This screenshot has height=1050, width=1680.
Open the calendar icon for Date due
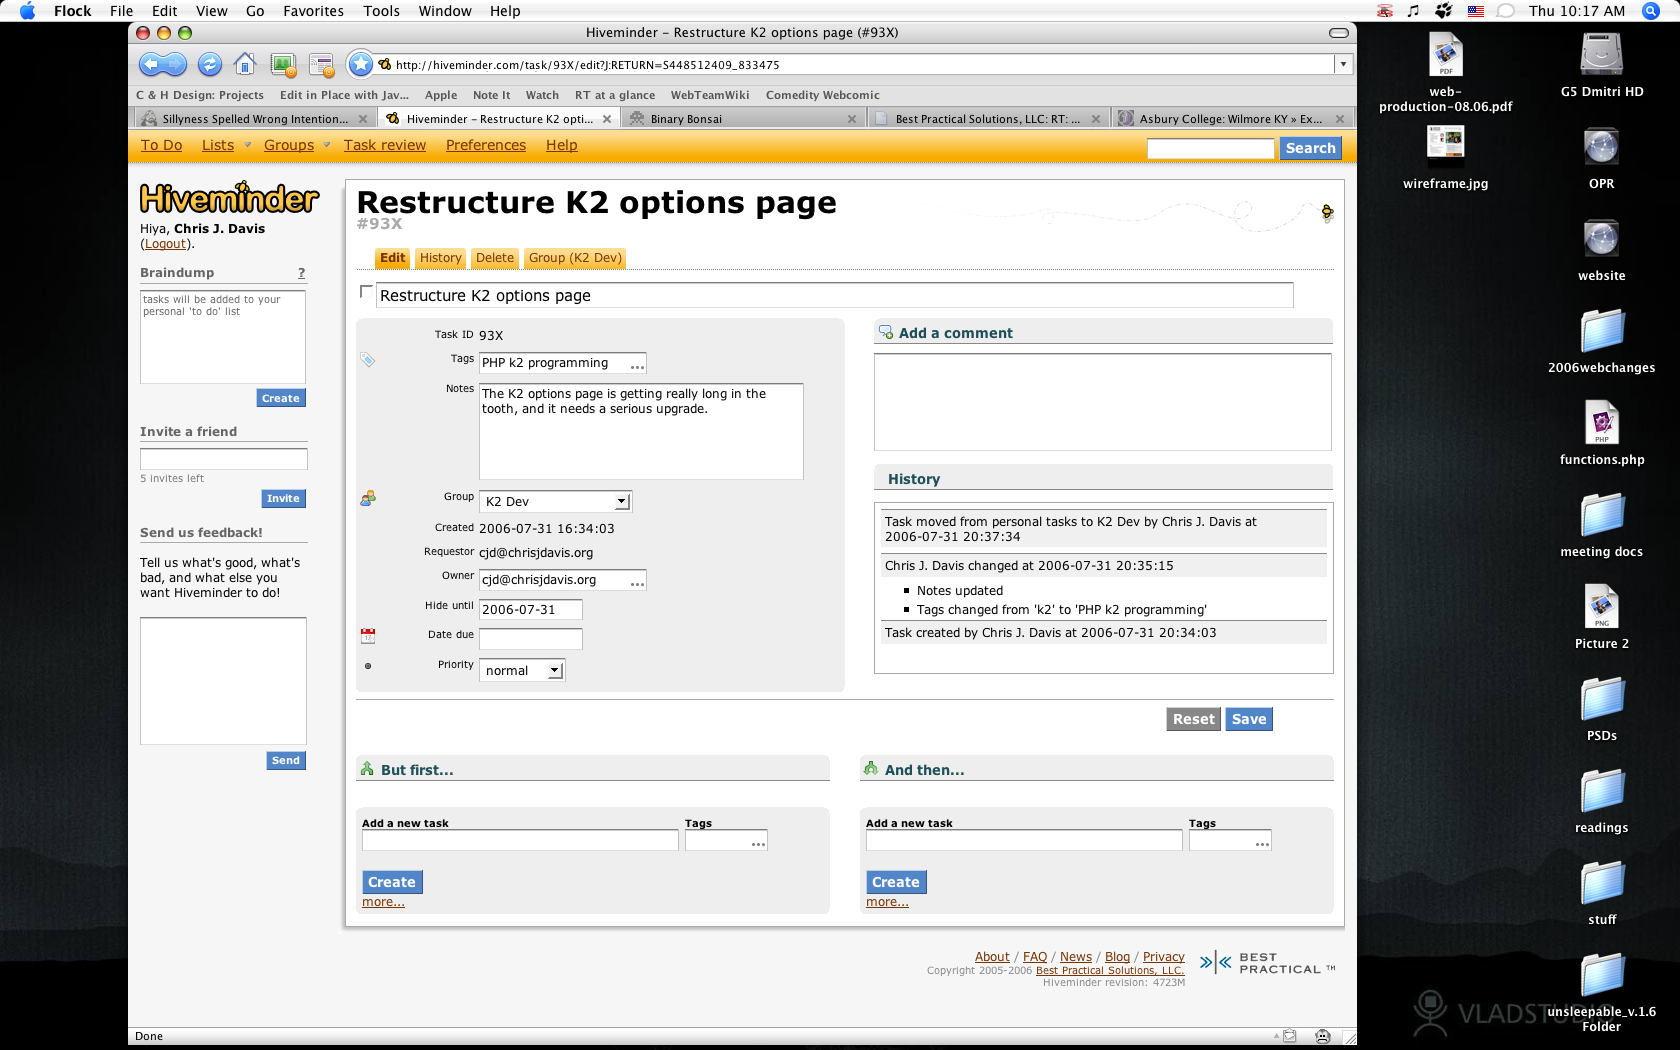[368, 636]
